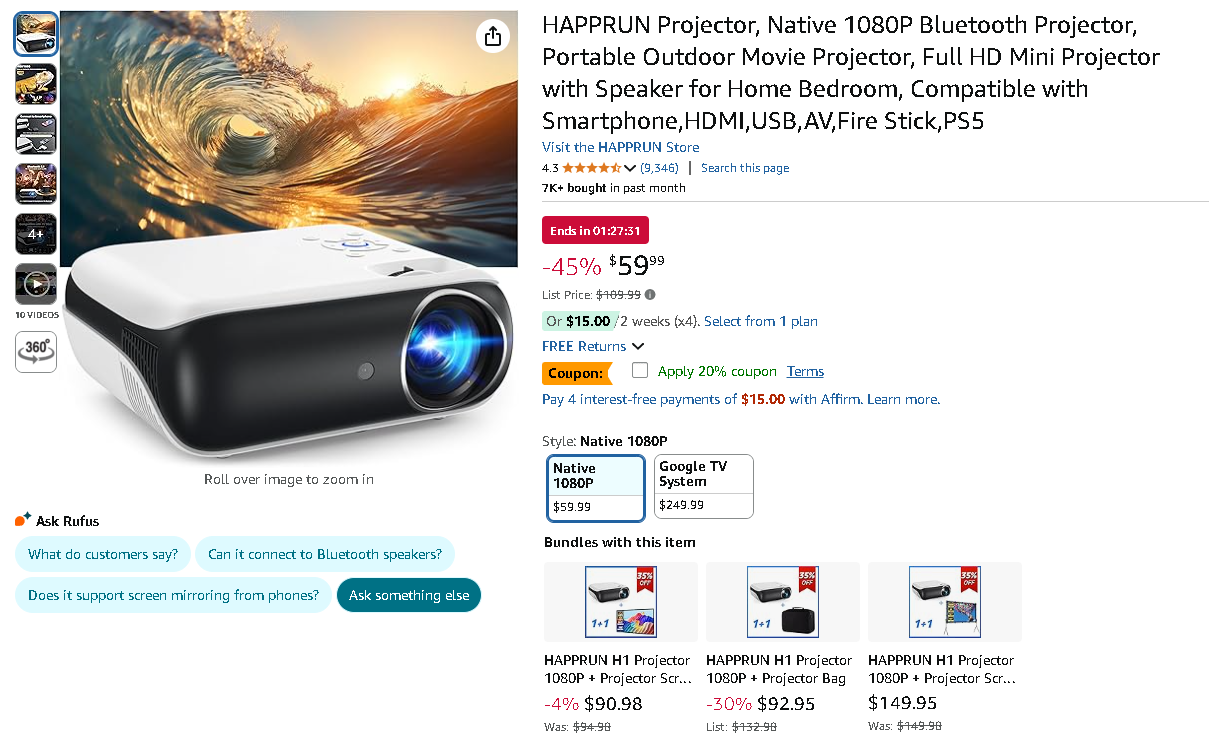Image resolution: width=1216 pixels, height=742 pixels.
Task: Visit the HAPPRUN Store link
Action: point(620,147)
